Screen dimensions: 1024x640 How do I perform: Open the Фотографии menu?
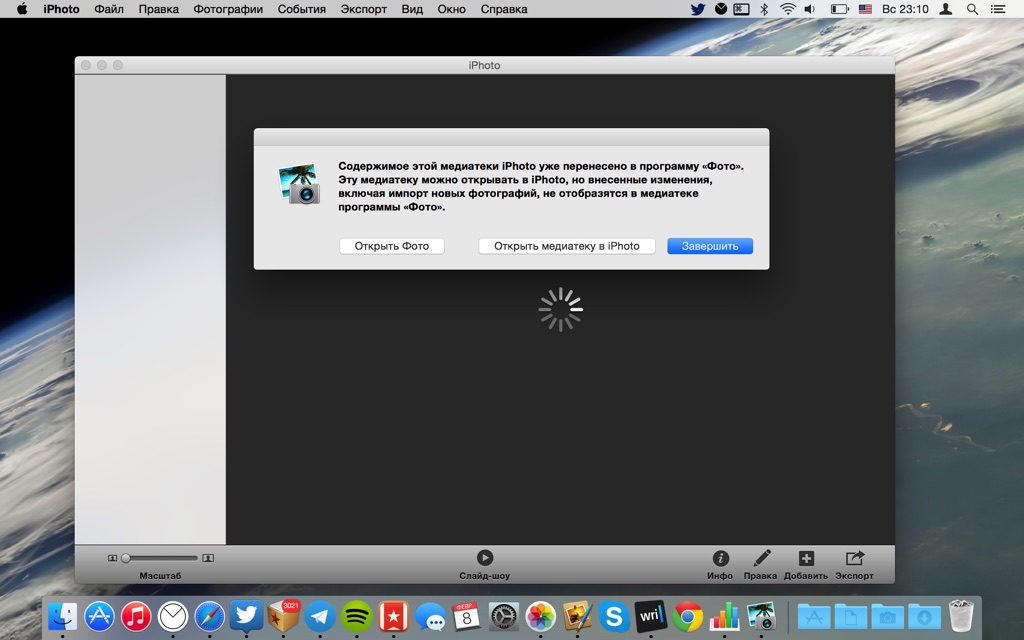pos(229,9)
